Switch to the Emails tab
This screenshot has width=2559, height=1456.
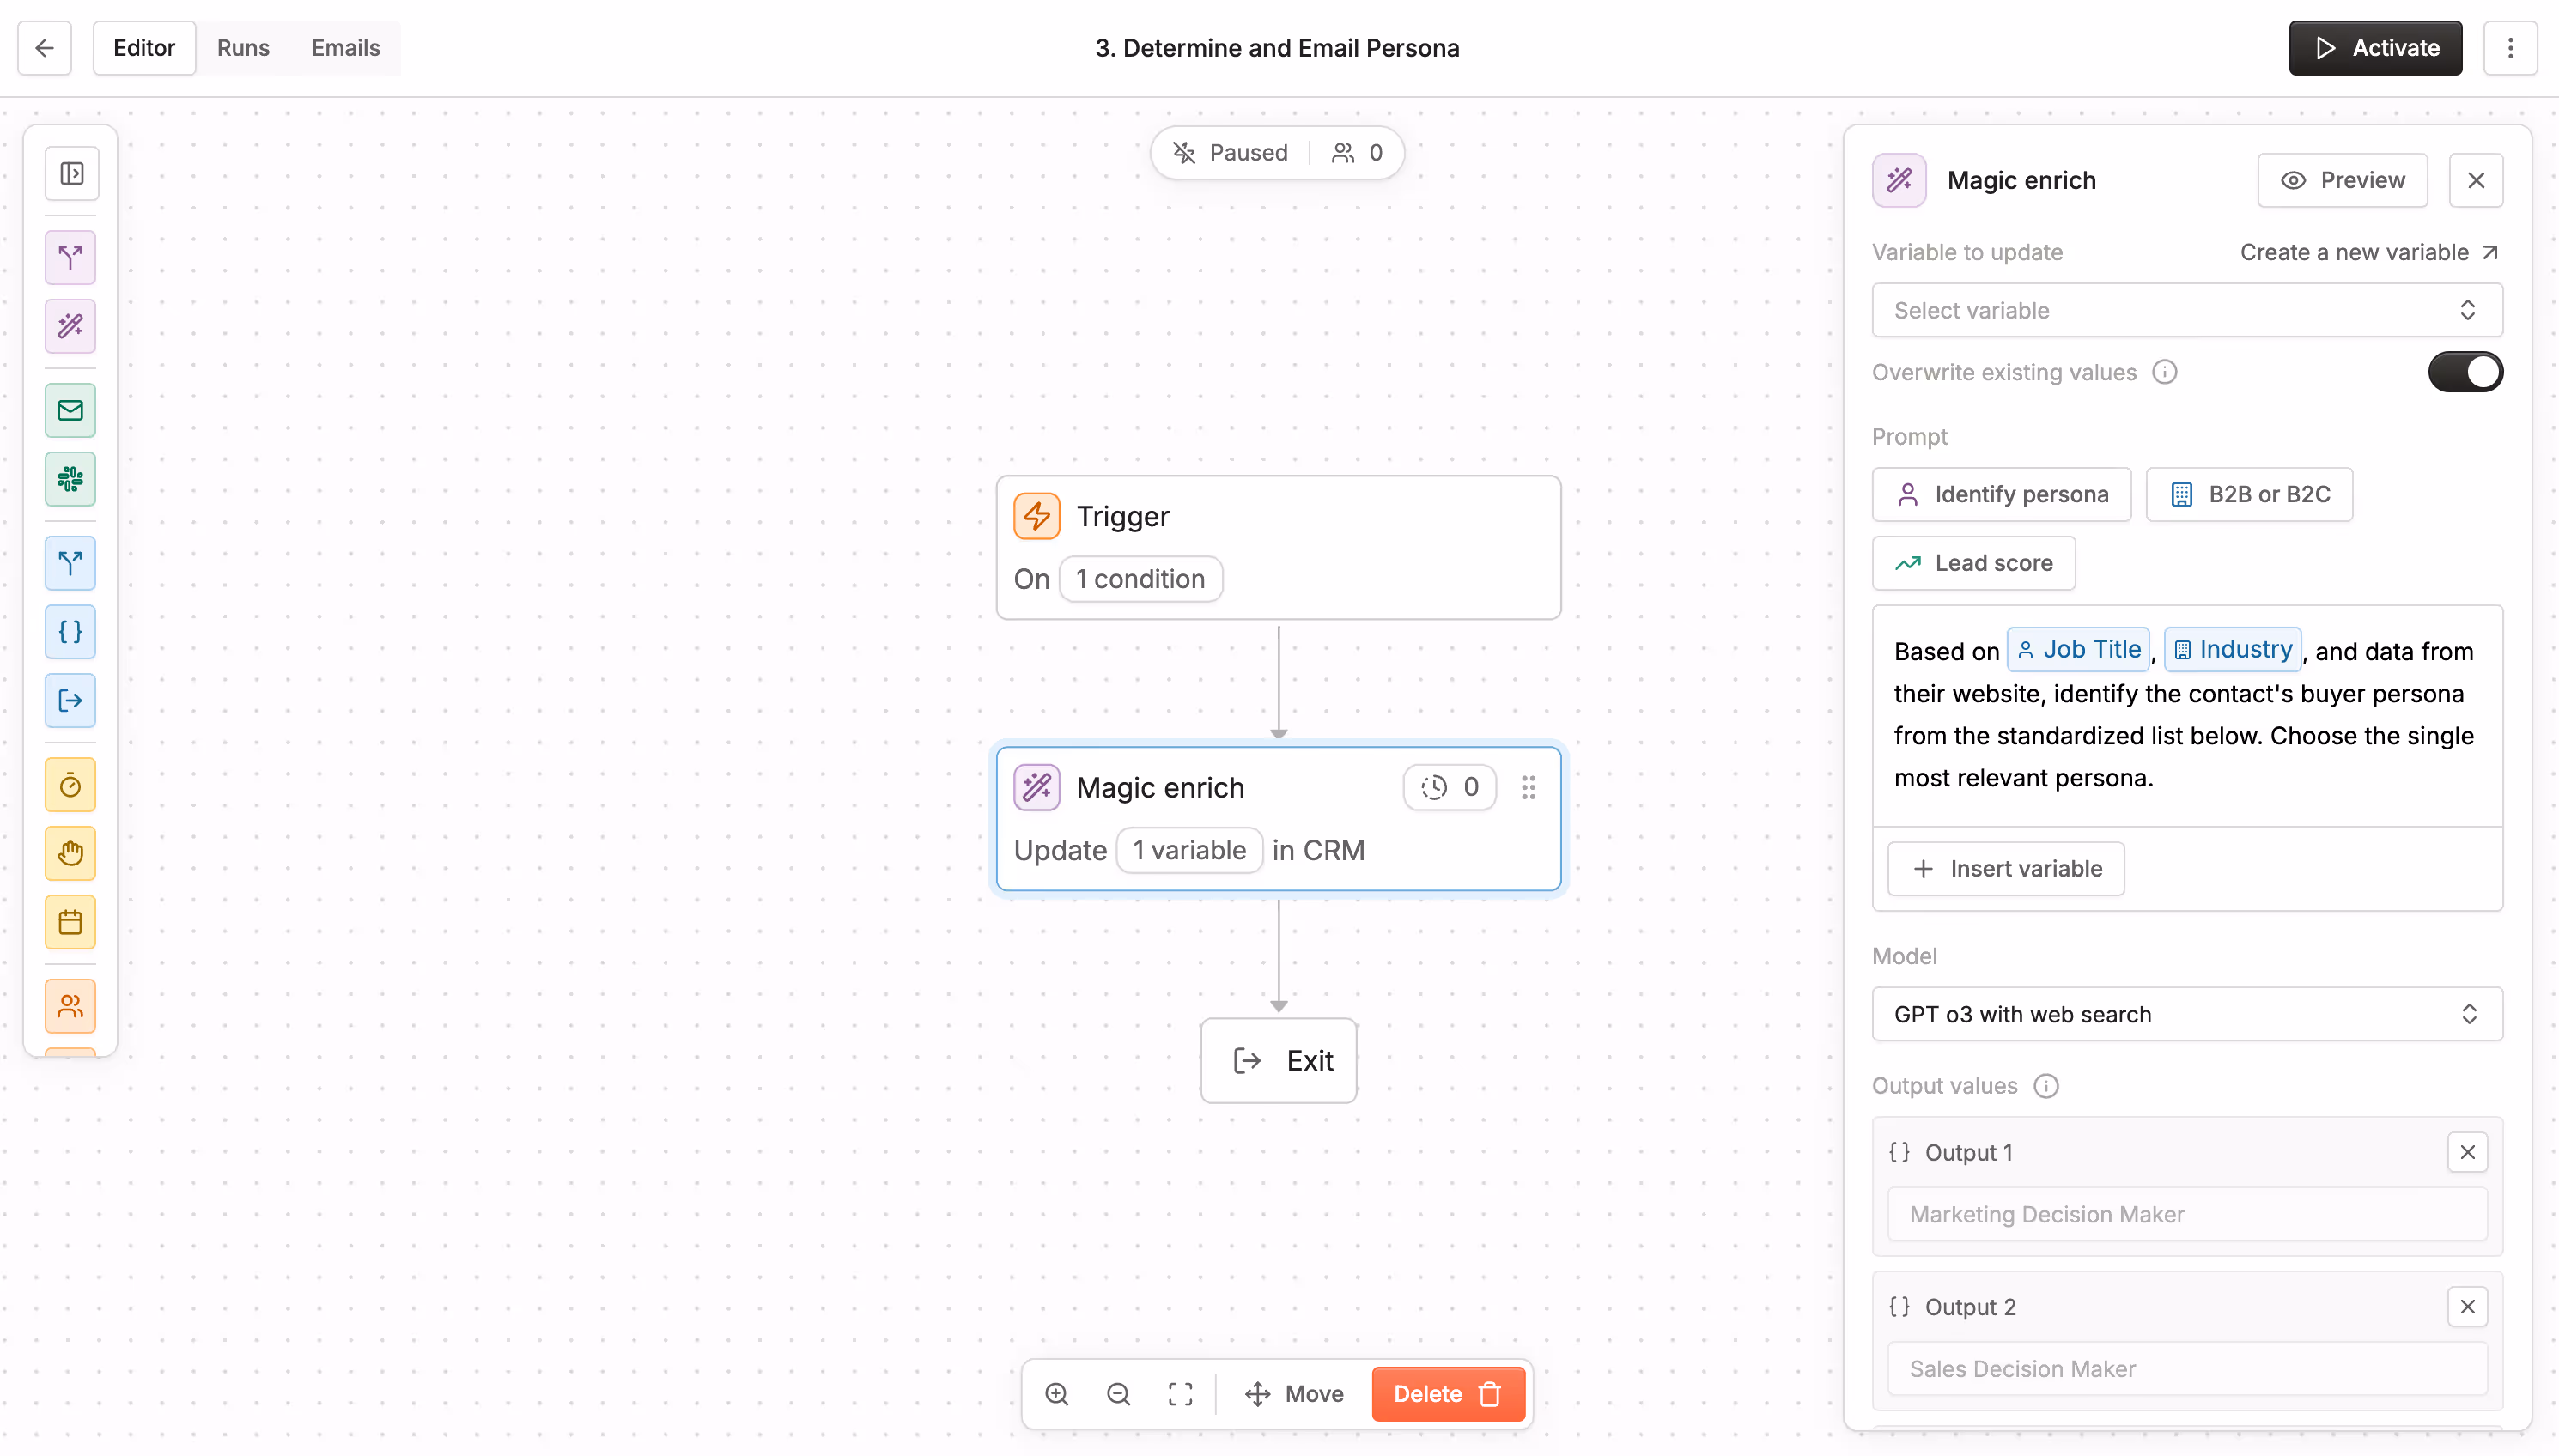point(344,47)
